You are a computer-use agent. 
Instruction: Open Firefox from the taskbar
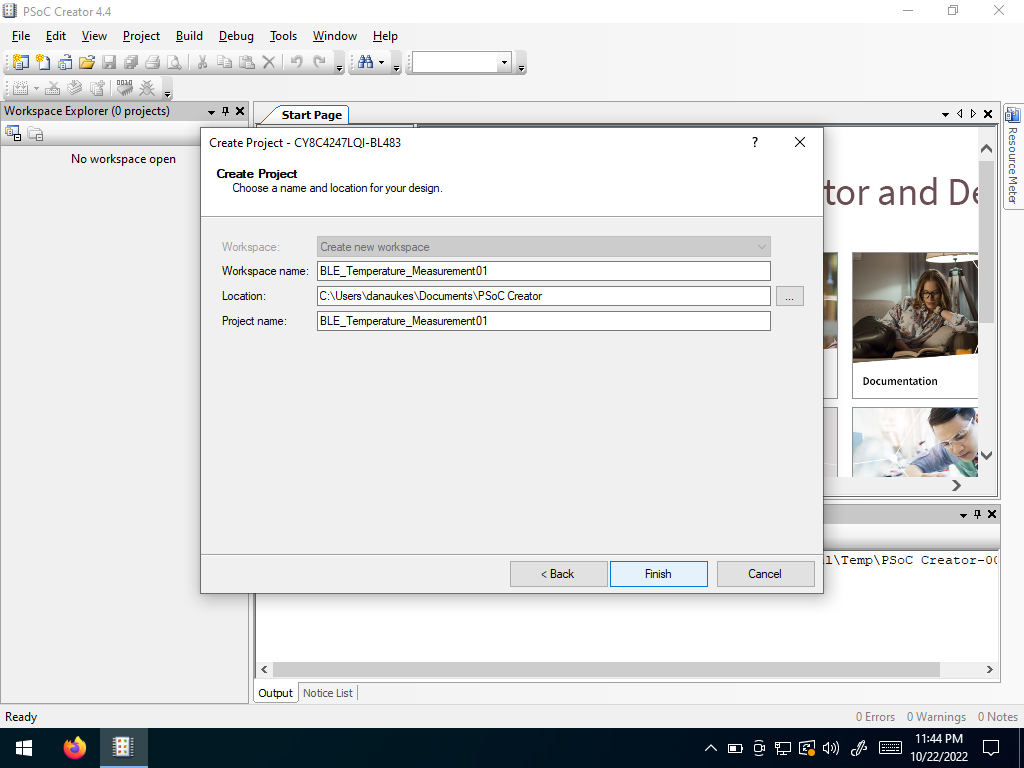pos(74,747)
